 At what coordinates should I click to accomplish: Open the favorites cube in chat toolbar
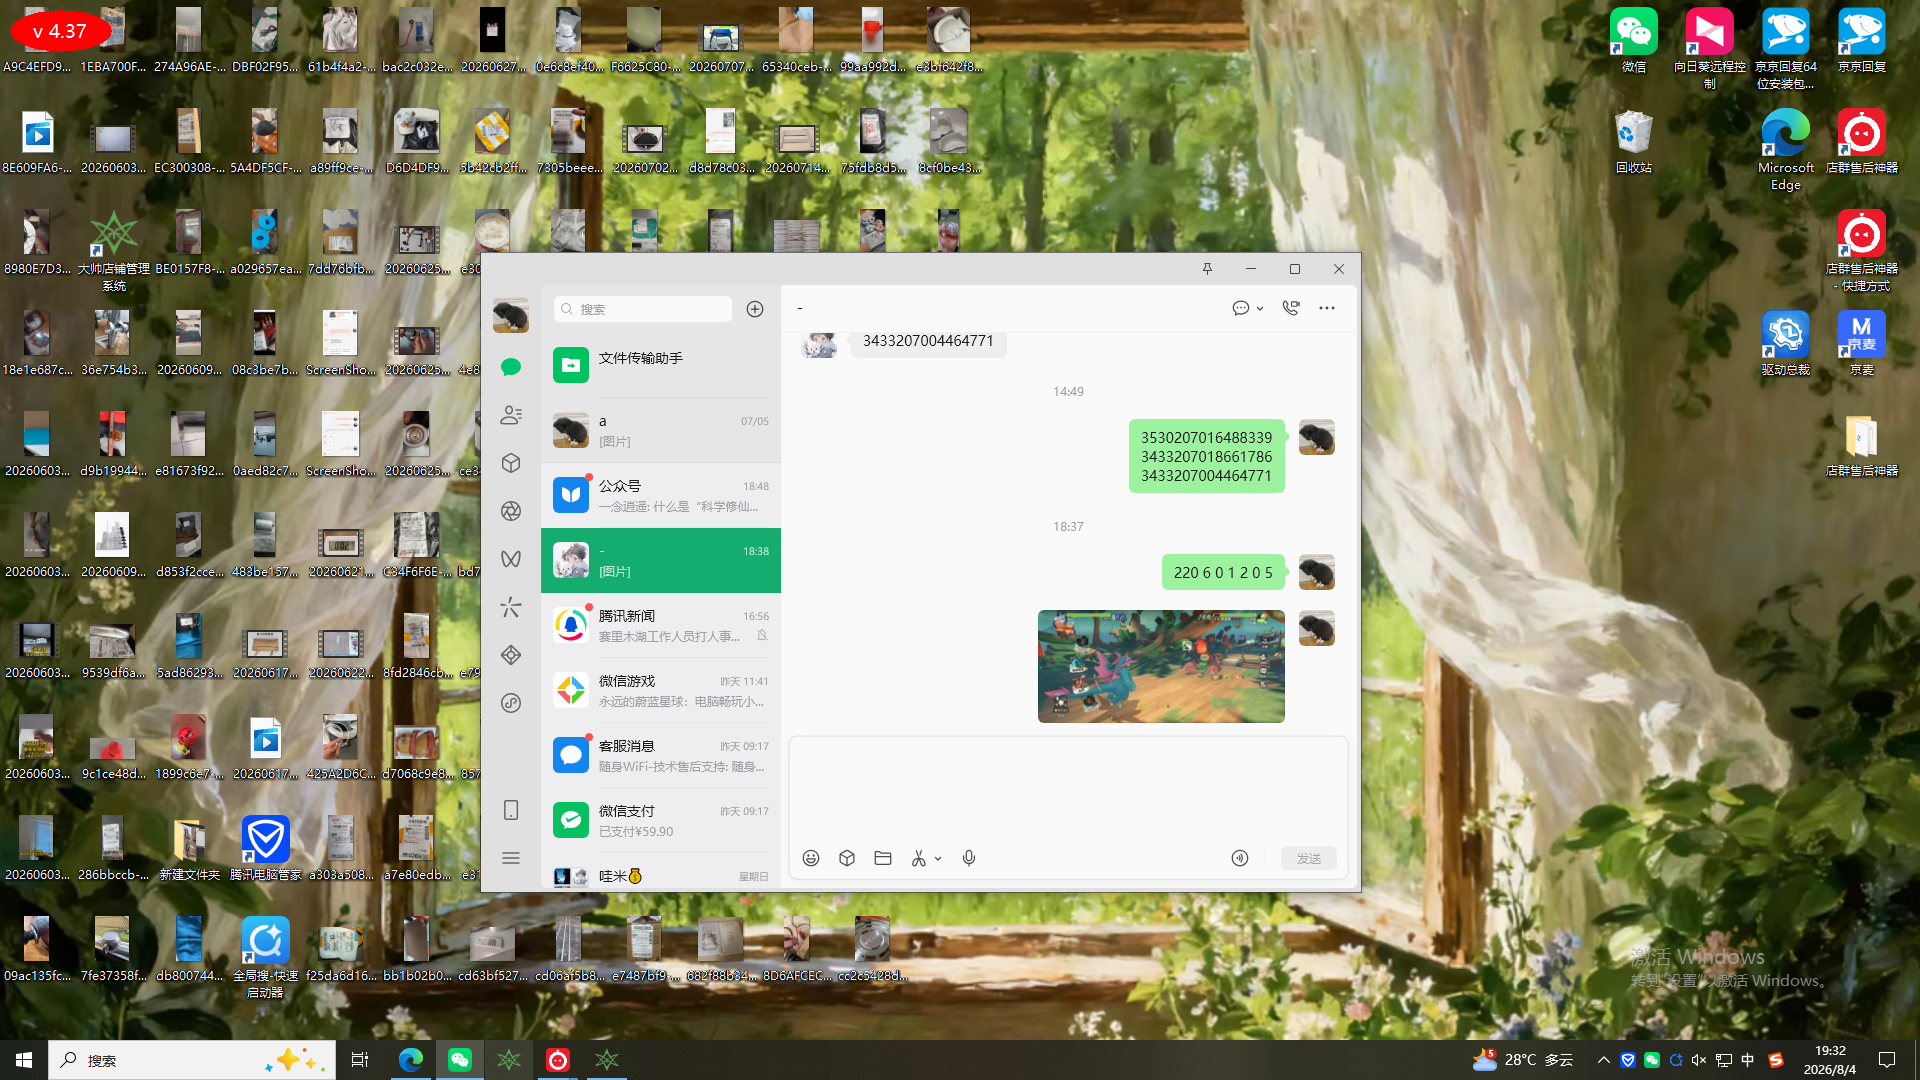[x=847, y=858]
